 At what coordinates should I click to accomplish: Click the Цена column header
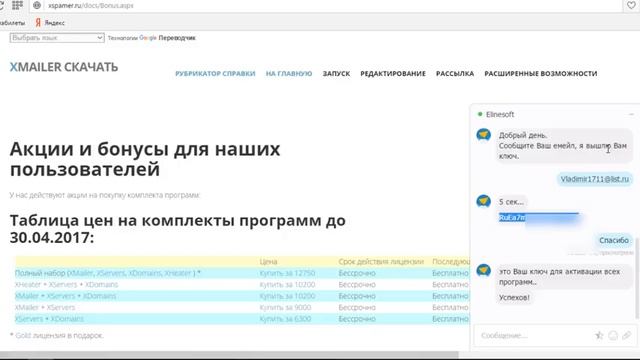pos(268,262)
